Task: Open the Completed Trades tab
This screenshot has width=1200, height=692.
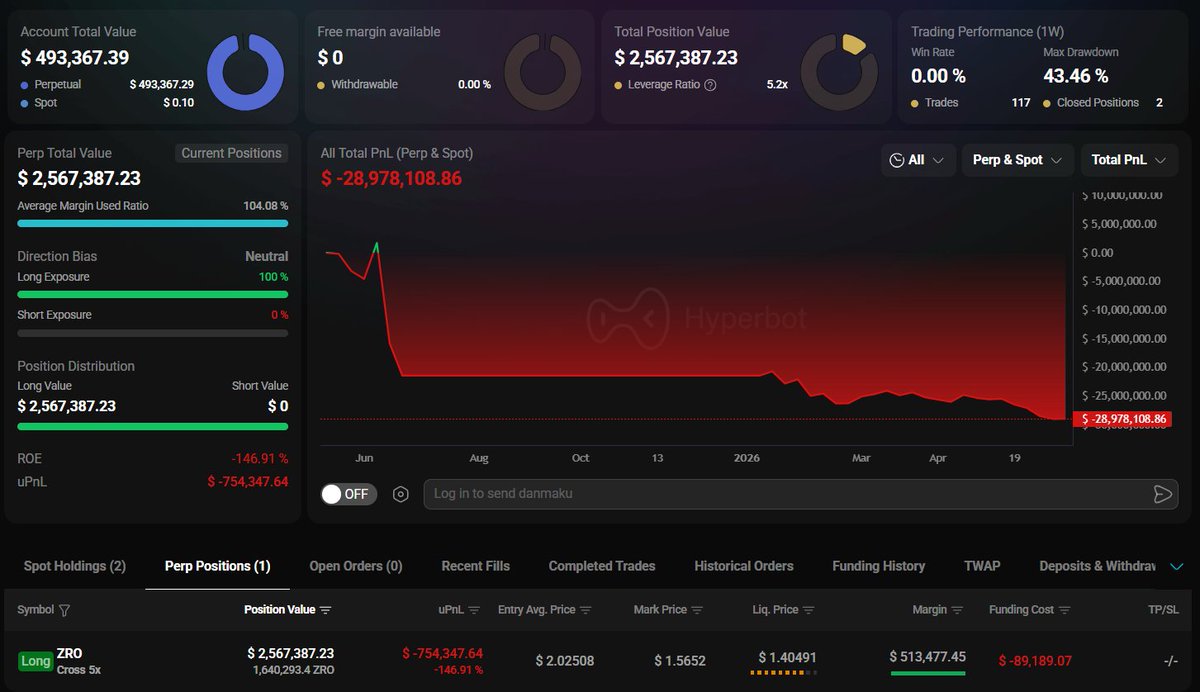Action: [602, 566]
